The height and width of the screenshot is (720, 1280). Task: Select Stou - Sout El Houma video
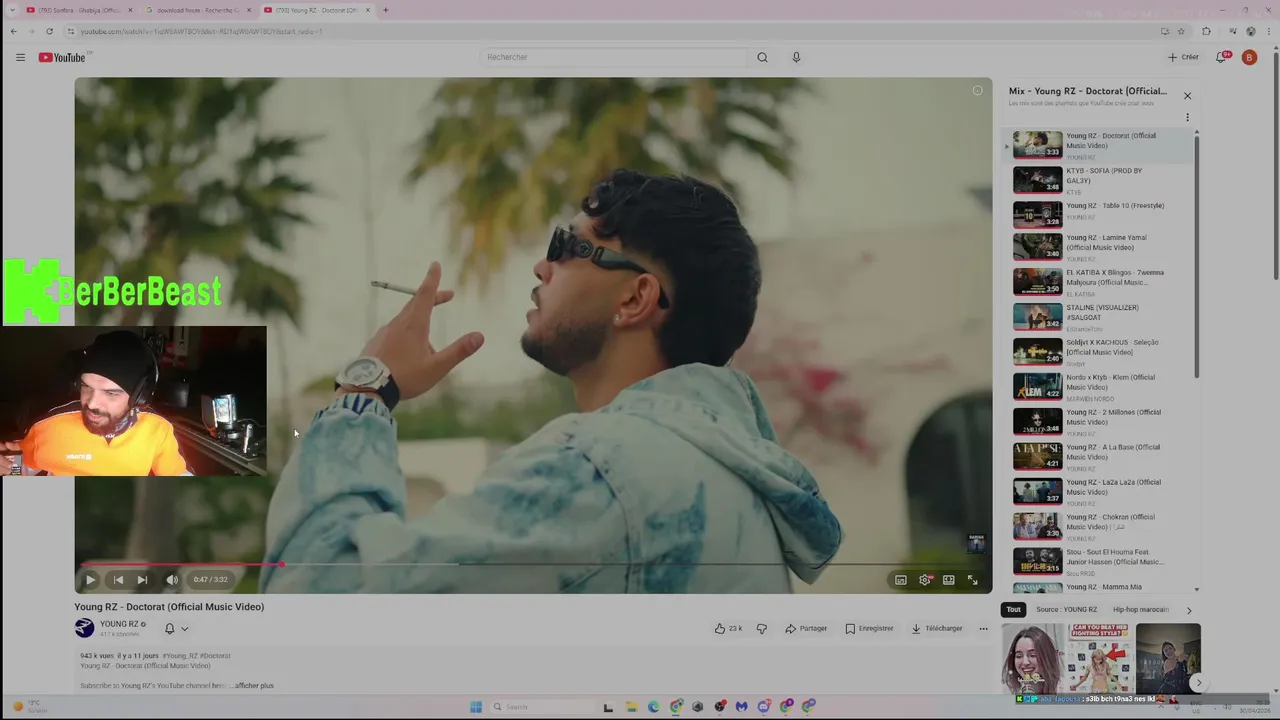pos(1099,562)
